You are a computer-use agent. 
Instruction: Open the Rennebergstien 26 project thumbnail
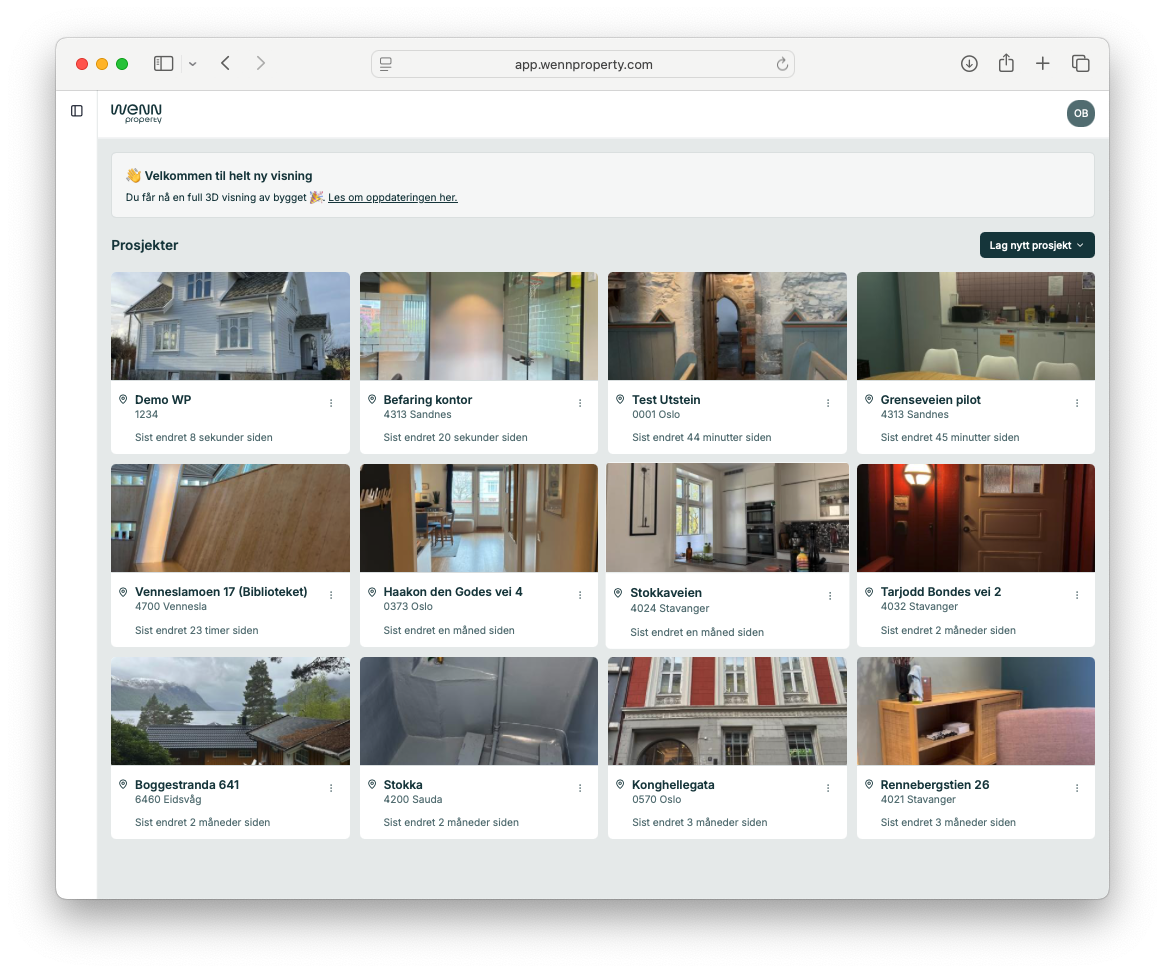(x=976, y=711)
